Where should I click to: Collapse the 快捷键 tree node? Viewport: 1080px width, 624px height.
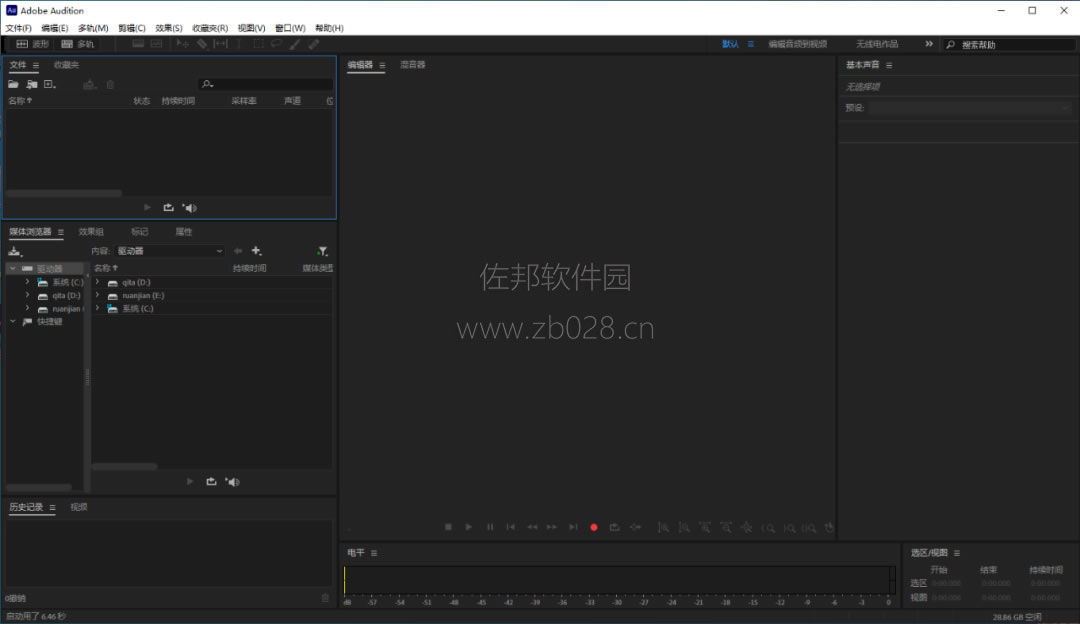click(x=12, y=322)
